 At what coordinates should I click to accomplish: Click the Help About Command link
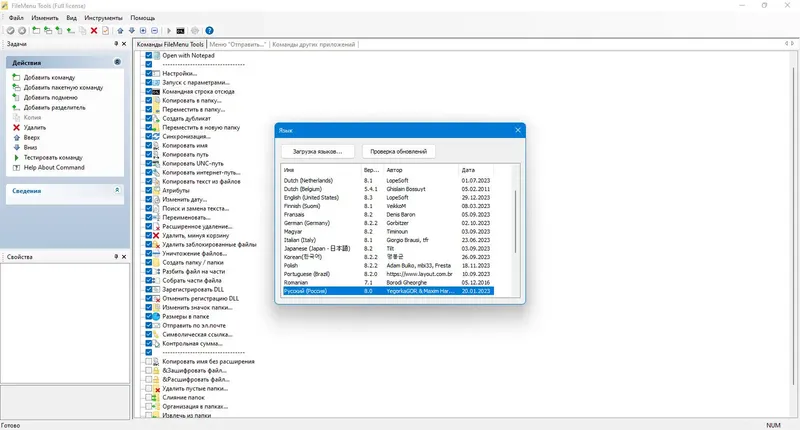54,167
